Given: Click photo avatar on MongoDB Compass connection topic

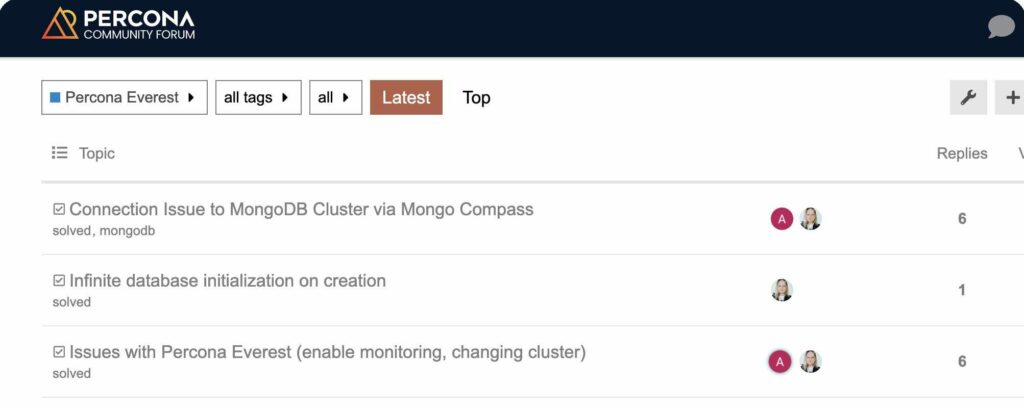Looking at the screenshot, I should [810, 219].
